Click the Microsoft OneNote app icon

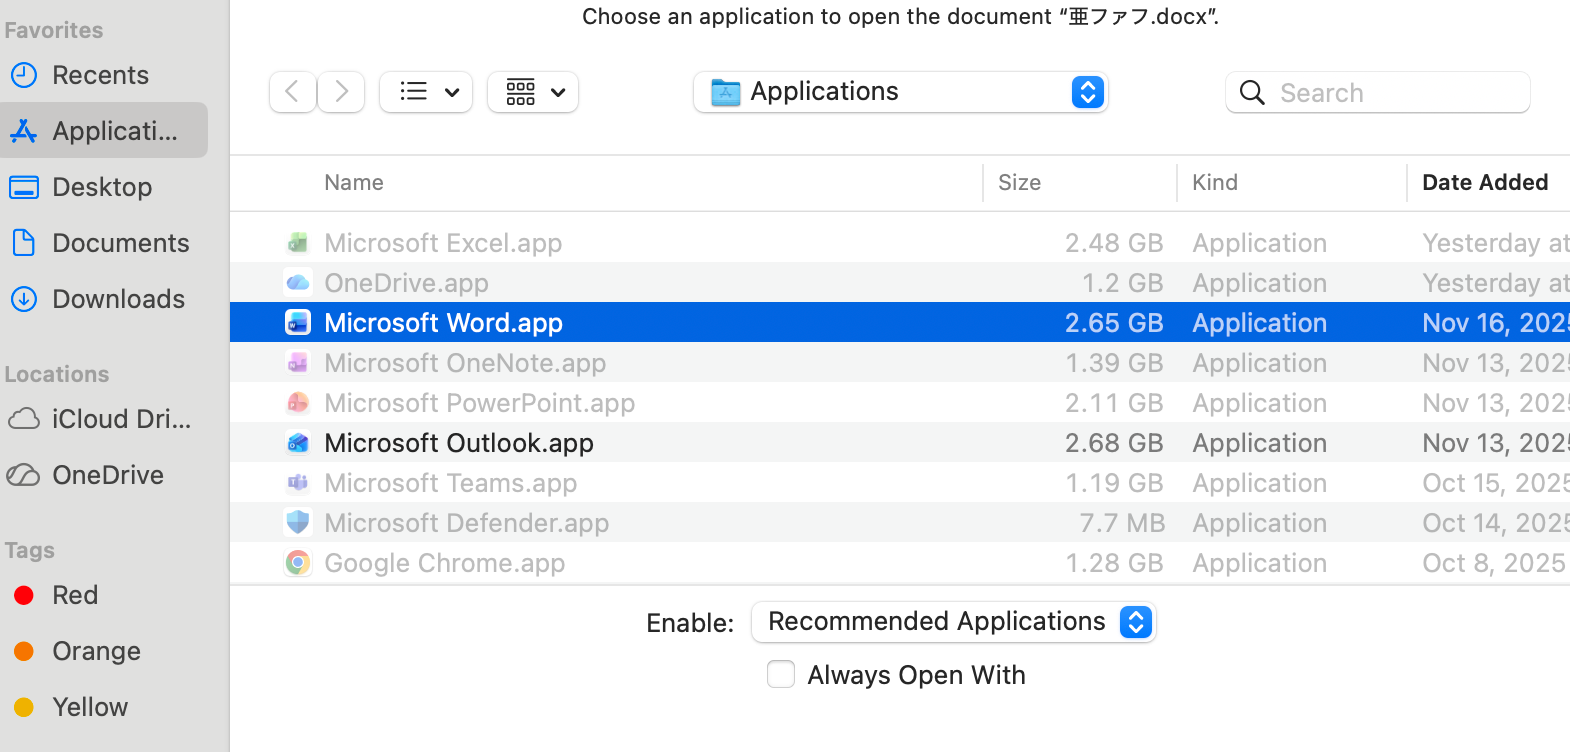click(298, 362)
